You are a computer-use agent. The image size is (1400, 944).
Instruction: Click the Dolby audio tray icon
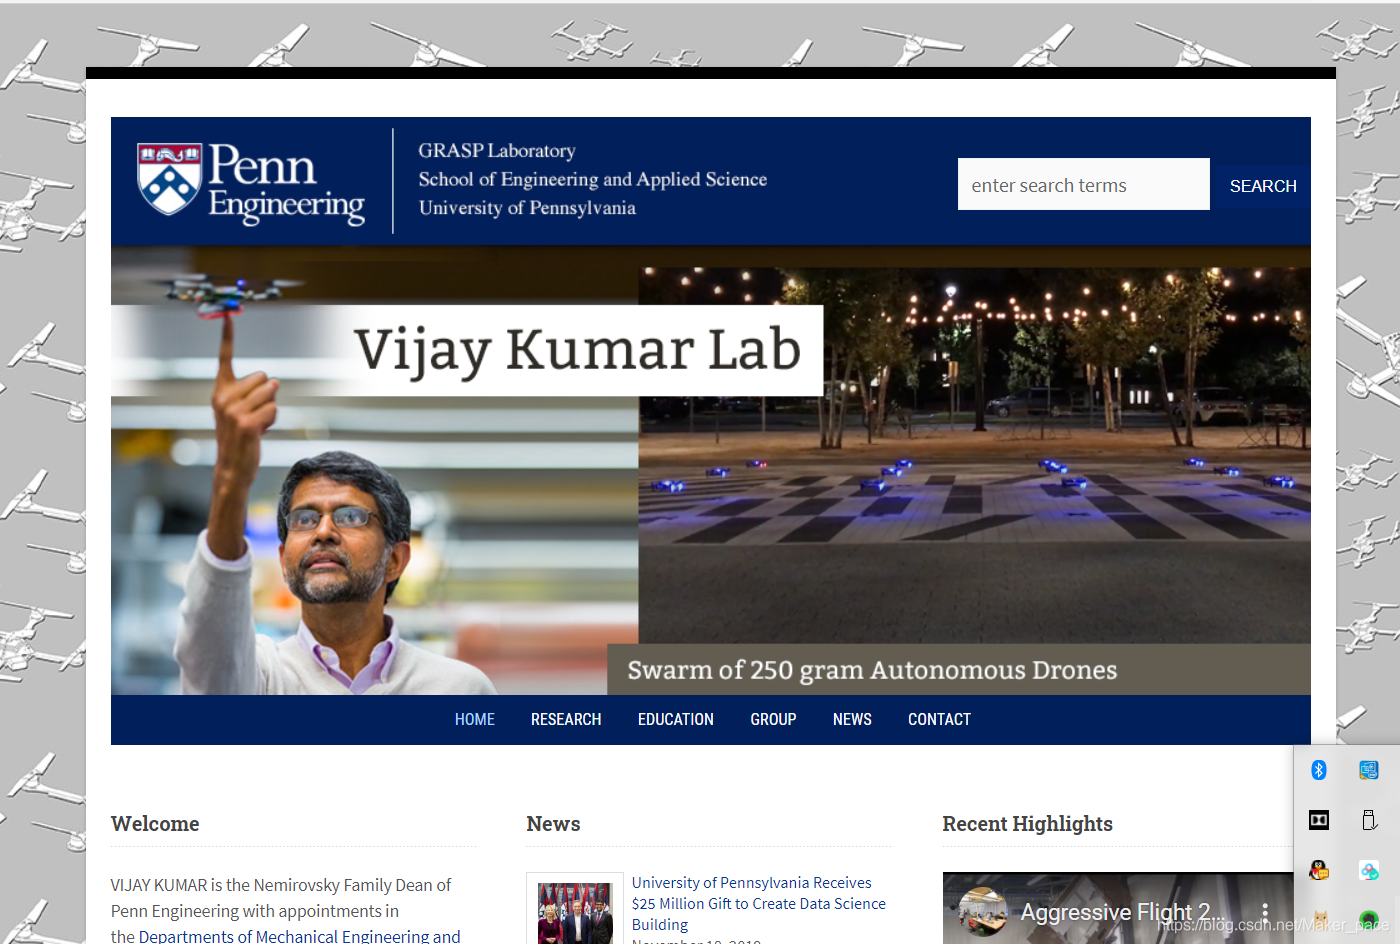click(x=1319, y=820)
